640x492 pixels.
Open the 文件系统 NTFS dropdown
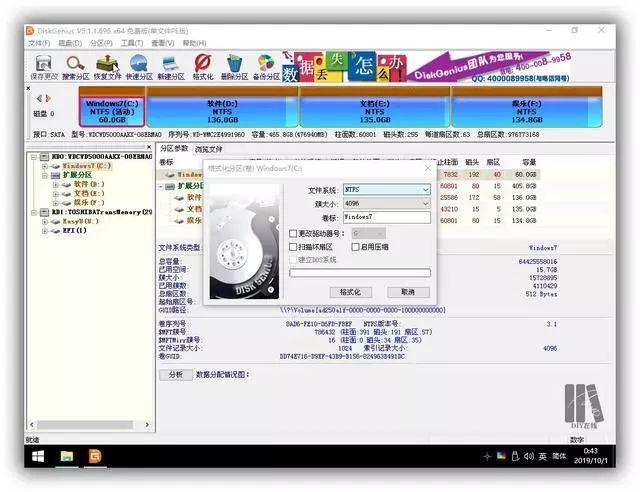(x=387, y=189)
